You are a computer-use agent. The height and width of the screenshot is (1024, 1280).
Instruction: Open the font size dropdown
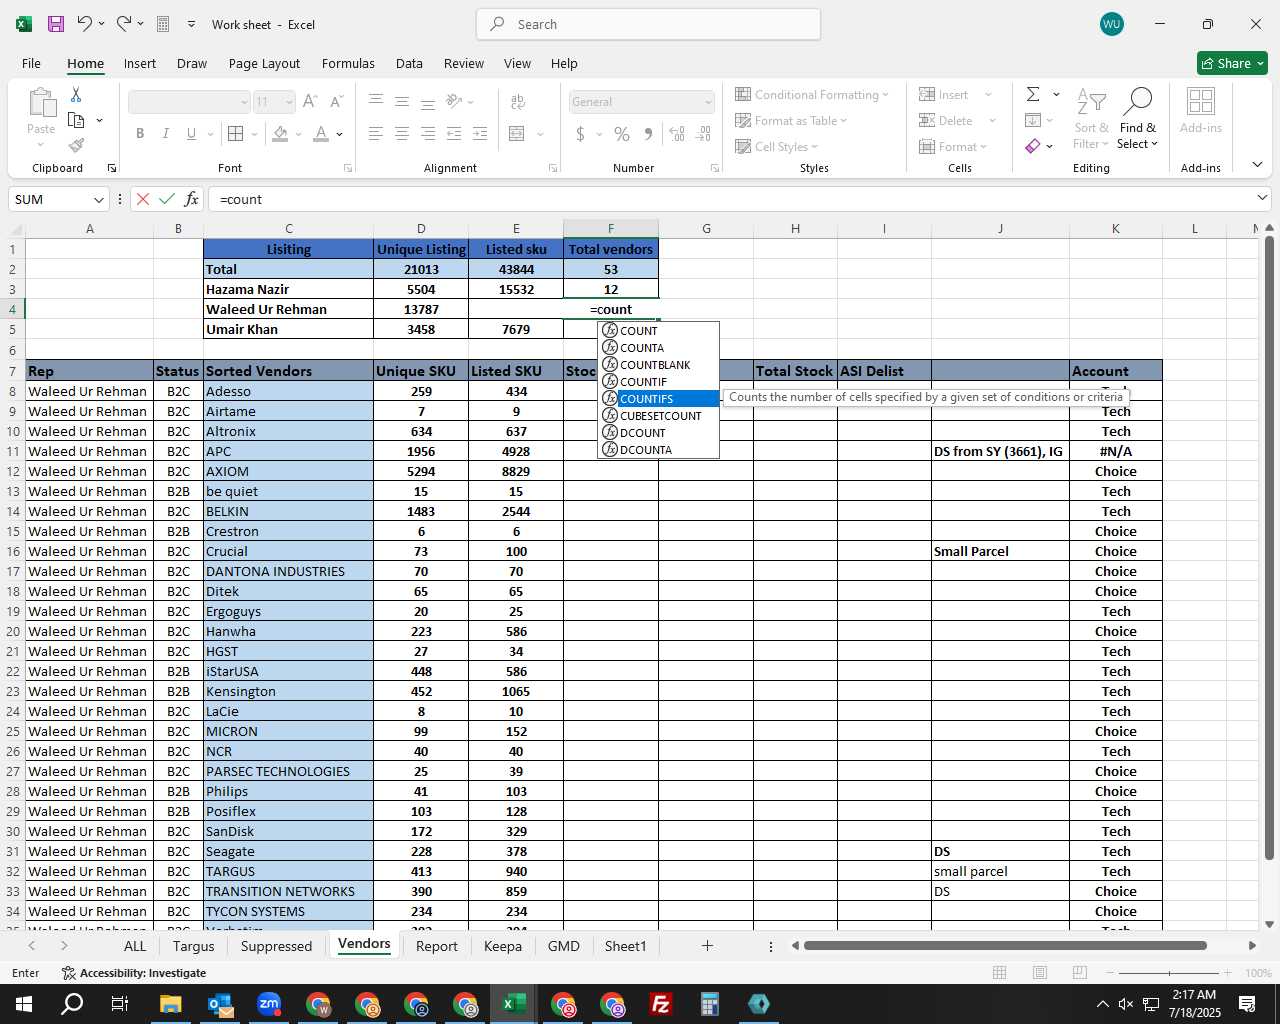289,102
